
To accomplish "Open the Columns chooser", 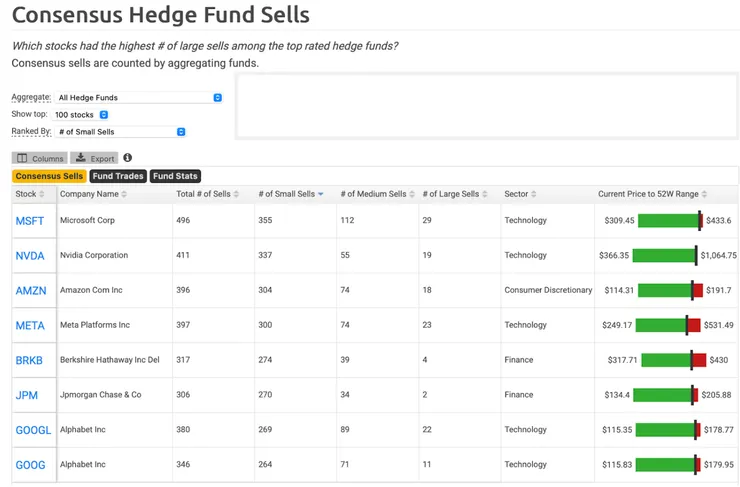I will pos(40,158).
